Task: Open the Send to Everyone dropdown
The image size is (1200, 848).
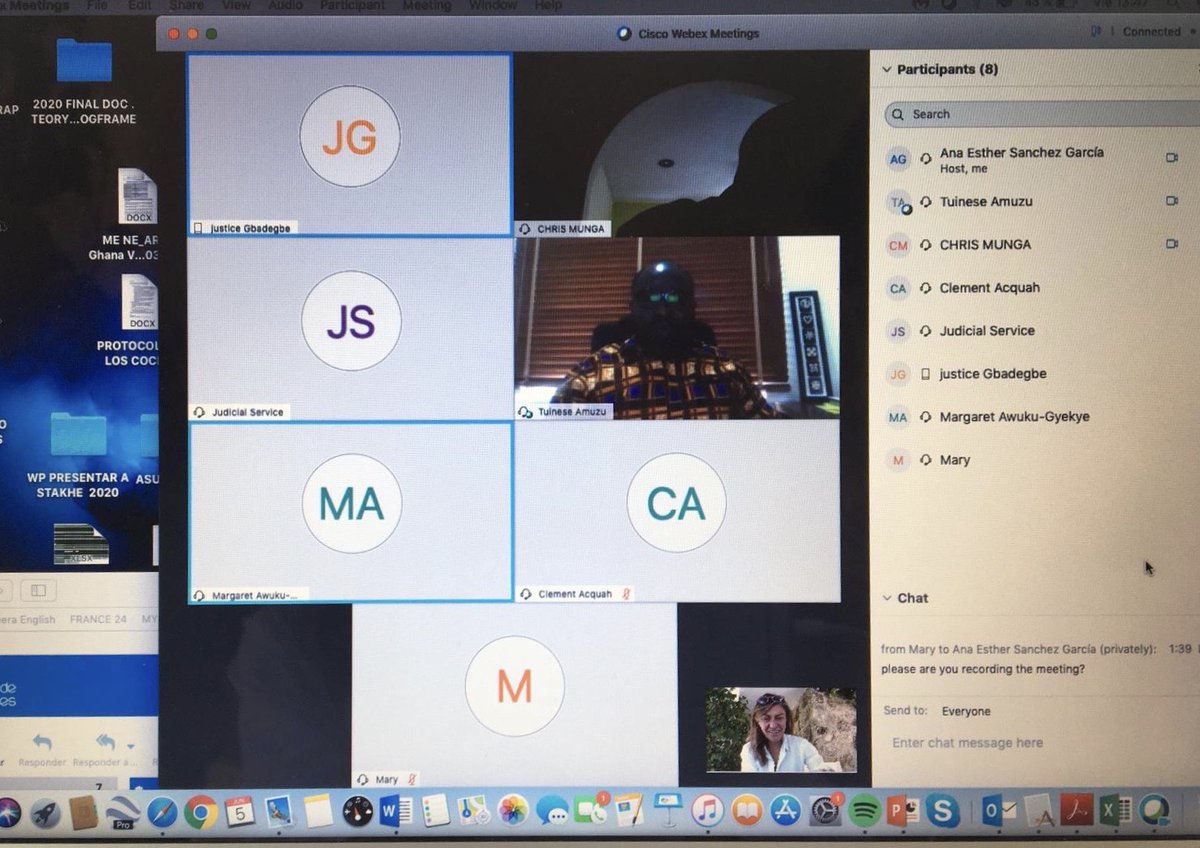Action: (965, 711)
